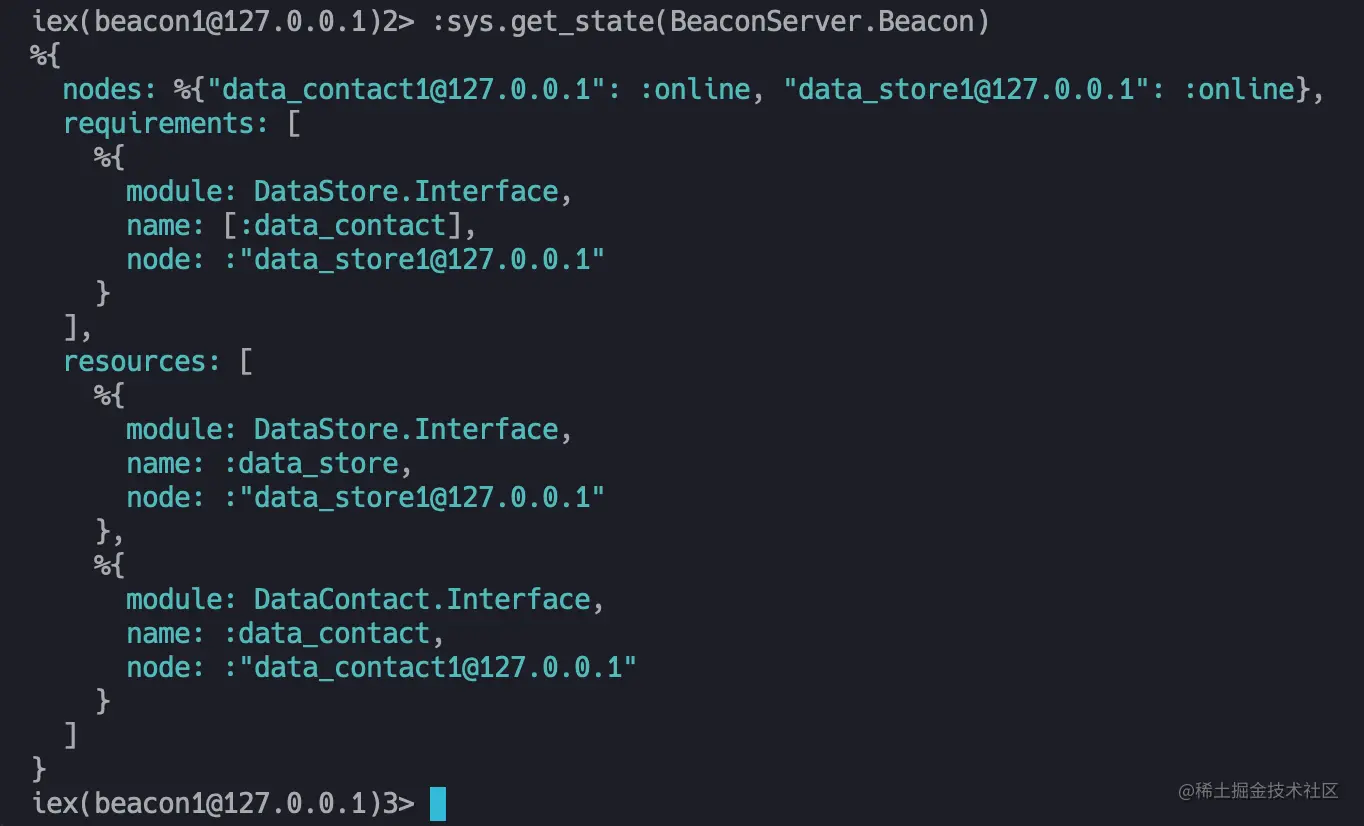Click the iex(beacon1@127.0.0.1)2> prompt

tap(223, 21)
